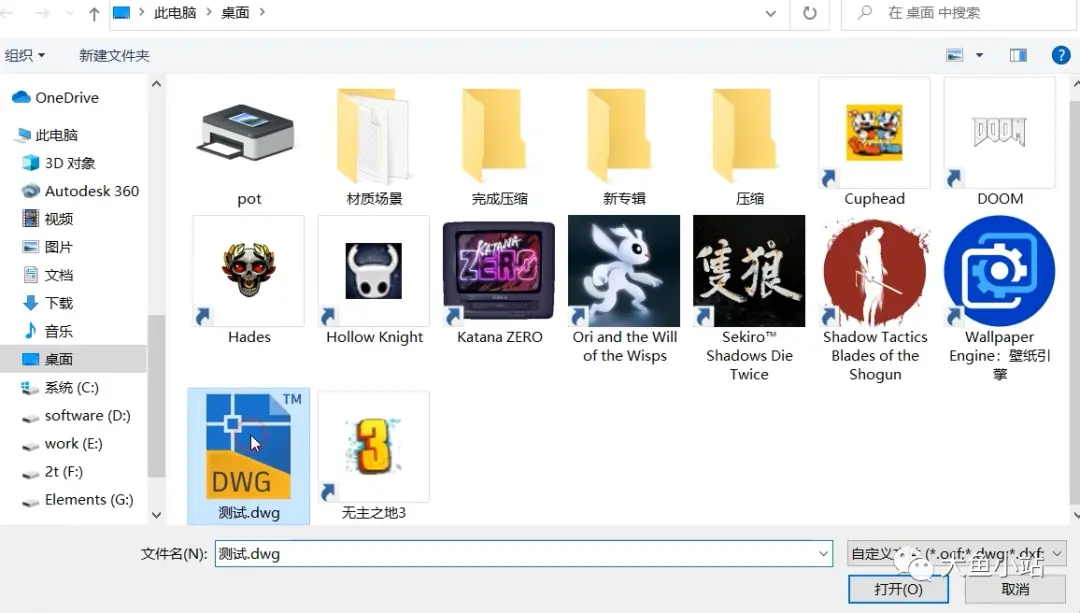
Task: Open 图片 folder in the sidebar
Action: [x=59, y=247]
